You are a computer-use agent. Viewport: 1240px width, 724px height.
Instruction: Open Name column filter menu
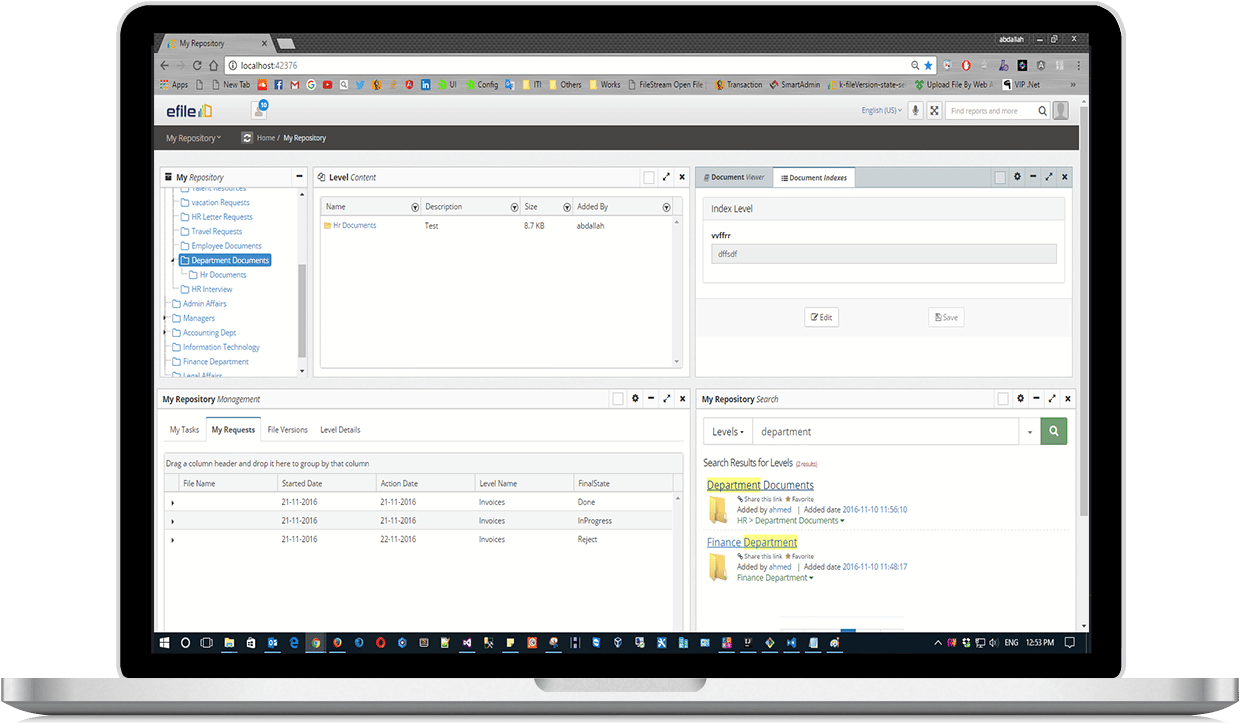(415, 207)
